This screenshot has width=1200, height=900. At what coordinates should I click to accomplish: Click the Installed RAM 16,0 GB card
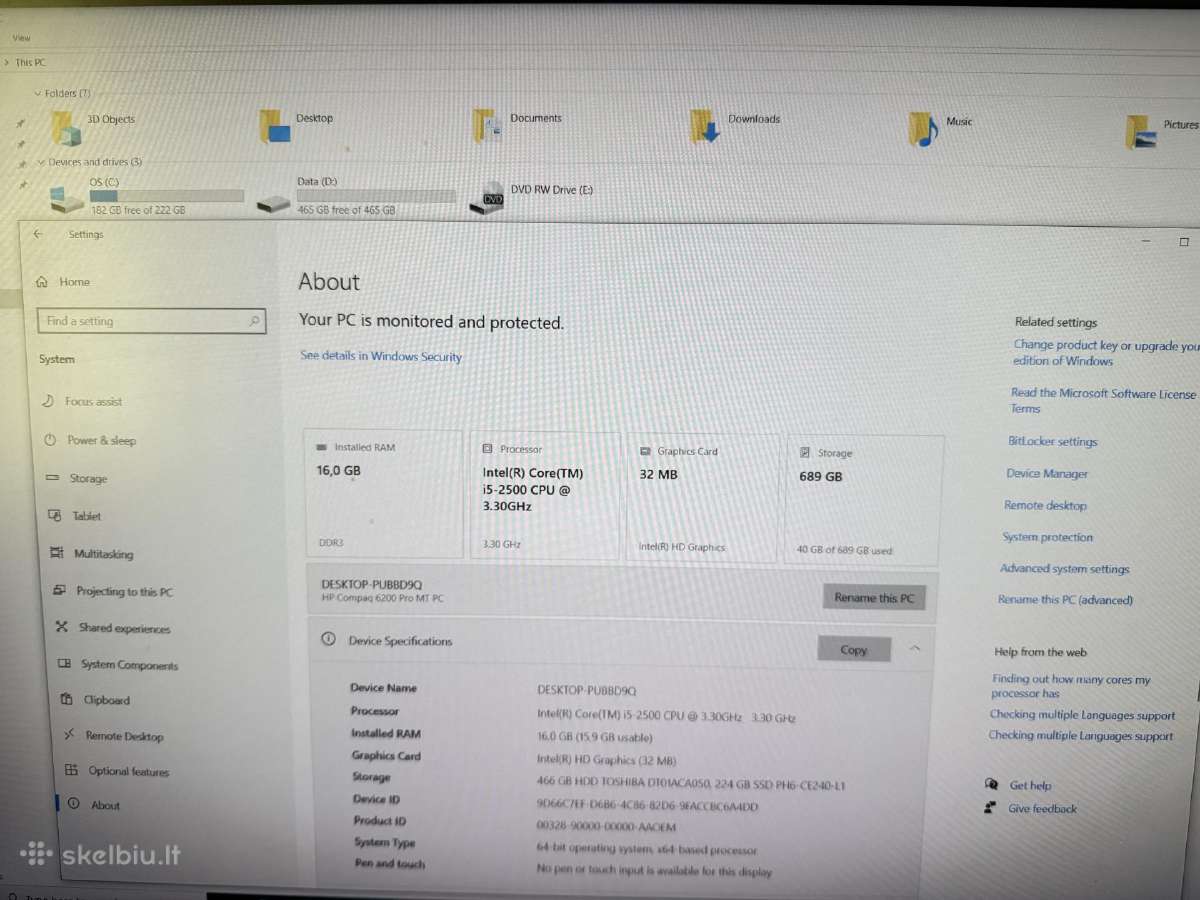pos(384,494)
